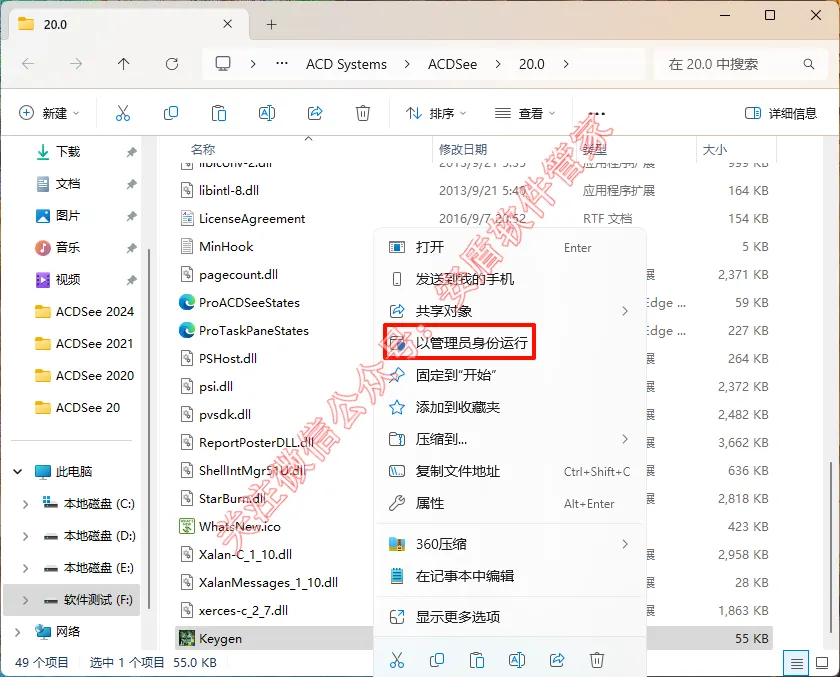Open 属性 from context menu
This screenshot has width=840, height=677.
coord(510,503)
